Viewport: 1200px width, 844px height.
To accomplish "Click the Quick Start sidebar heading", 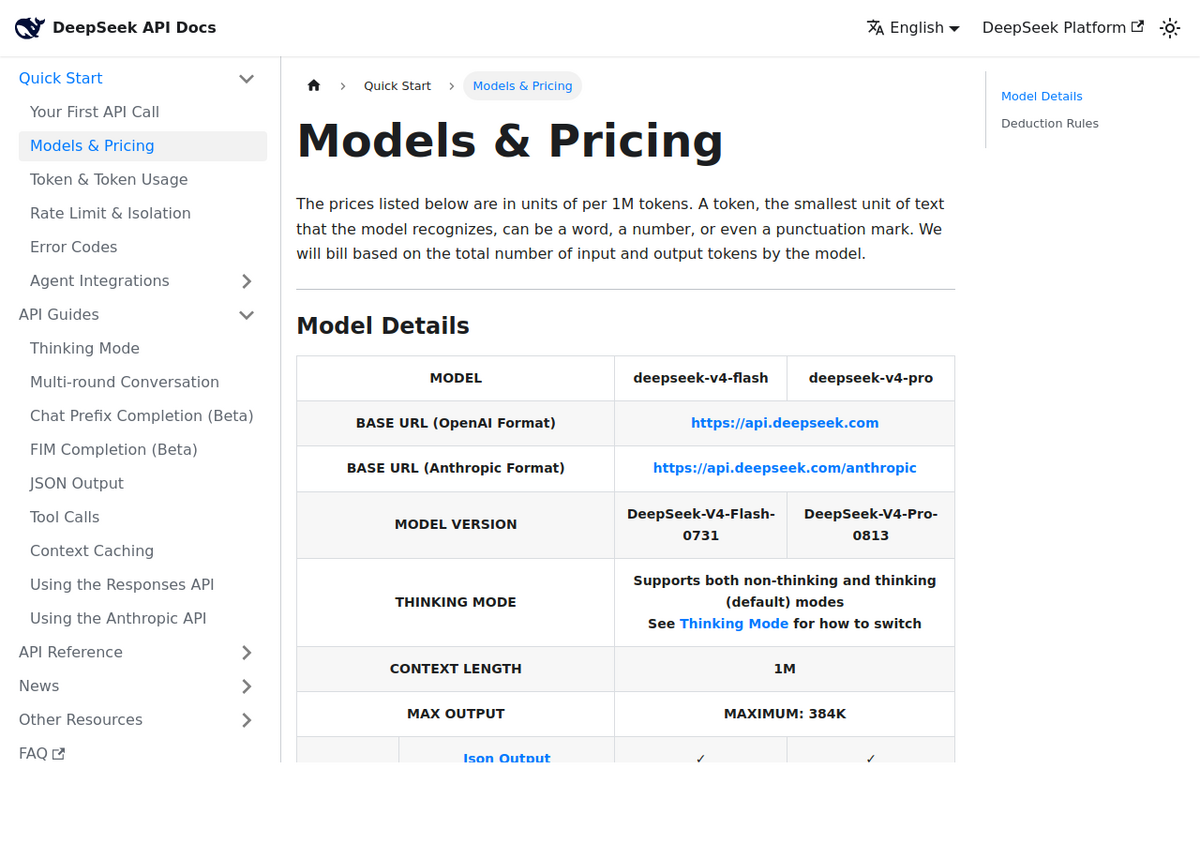I will (61, 79).
